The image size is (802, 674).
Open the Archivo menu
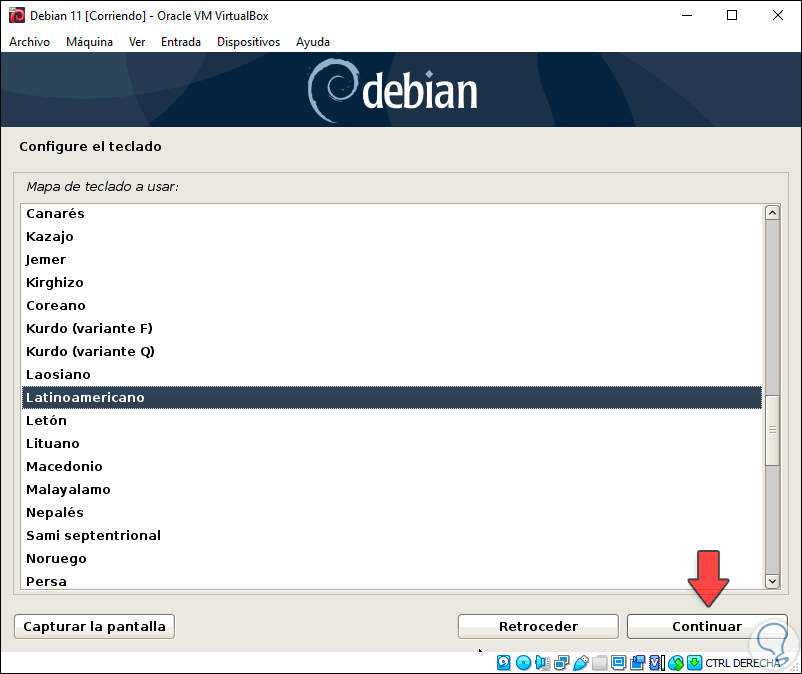[x=29, y=42]
